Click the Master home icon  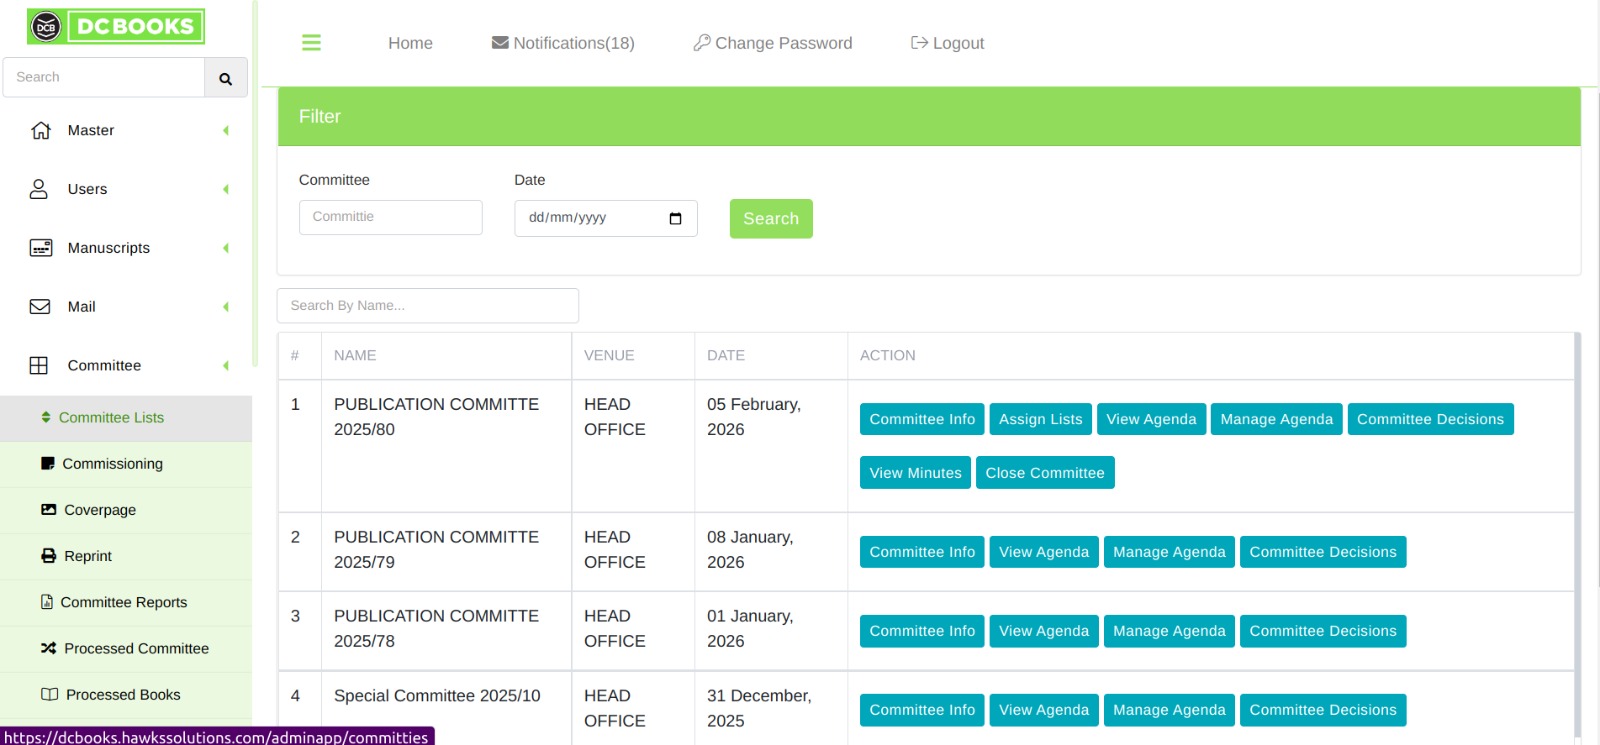(x=40, y=131)
